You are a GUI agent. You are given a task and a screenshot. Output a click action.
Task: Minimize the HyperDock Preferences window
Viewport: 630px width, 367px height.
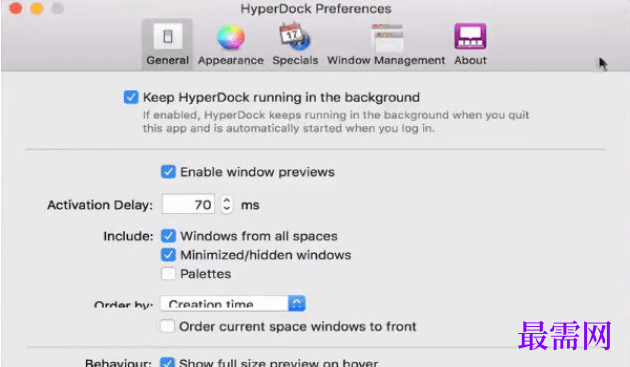[37, 8]
